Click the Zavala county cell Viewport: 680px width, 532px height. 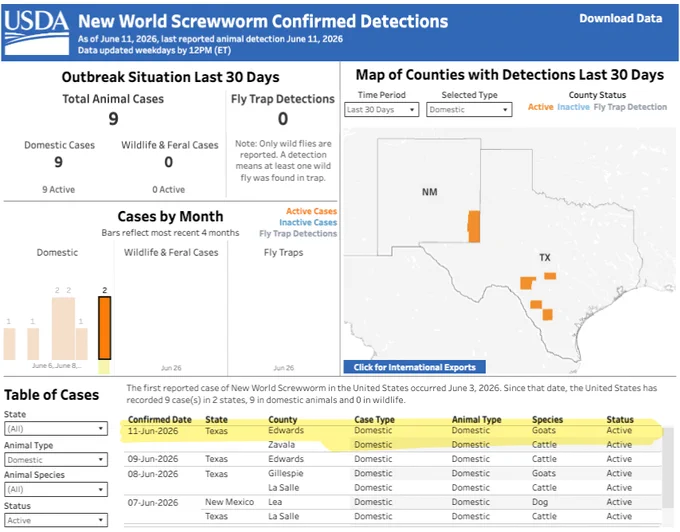click(x=281, y=445)
